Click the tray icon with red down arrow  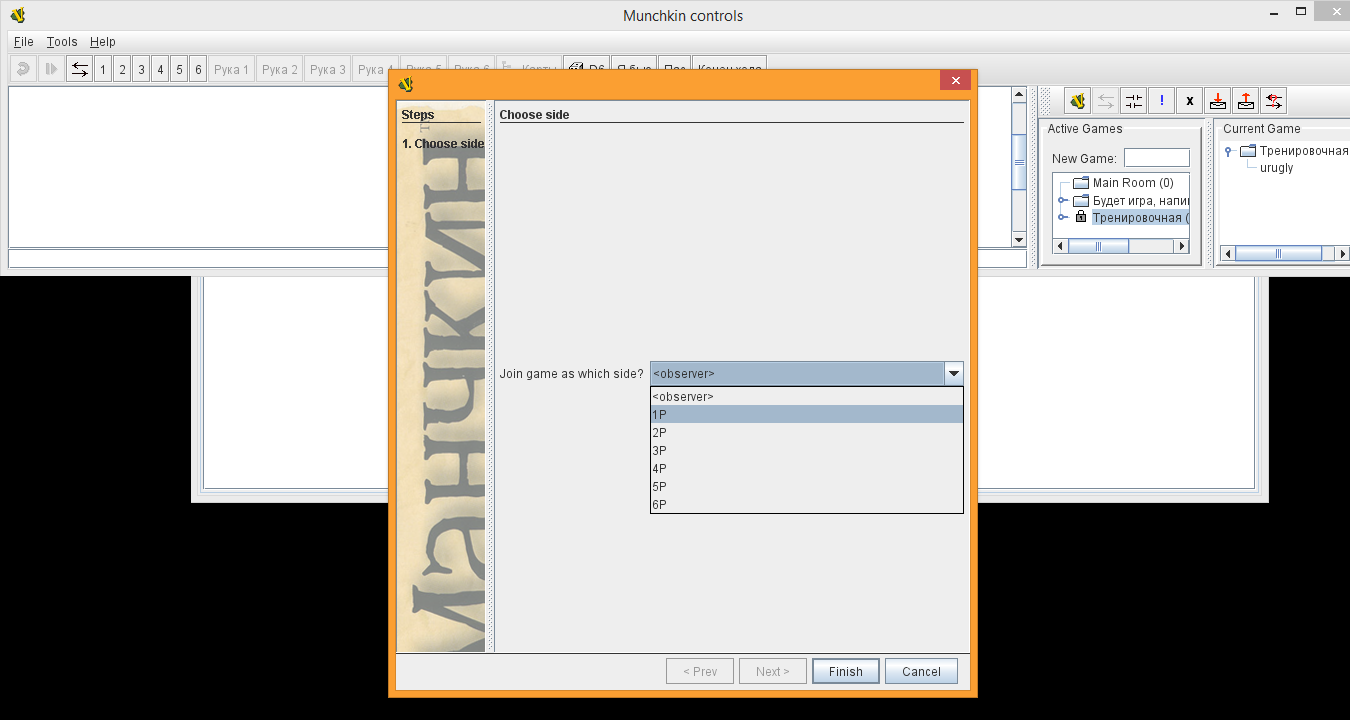(x=1217, y=101)
